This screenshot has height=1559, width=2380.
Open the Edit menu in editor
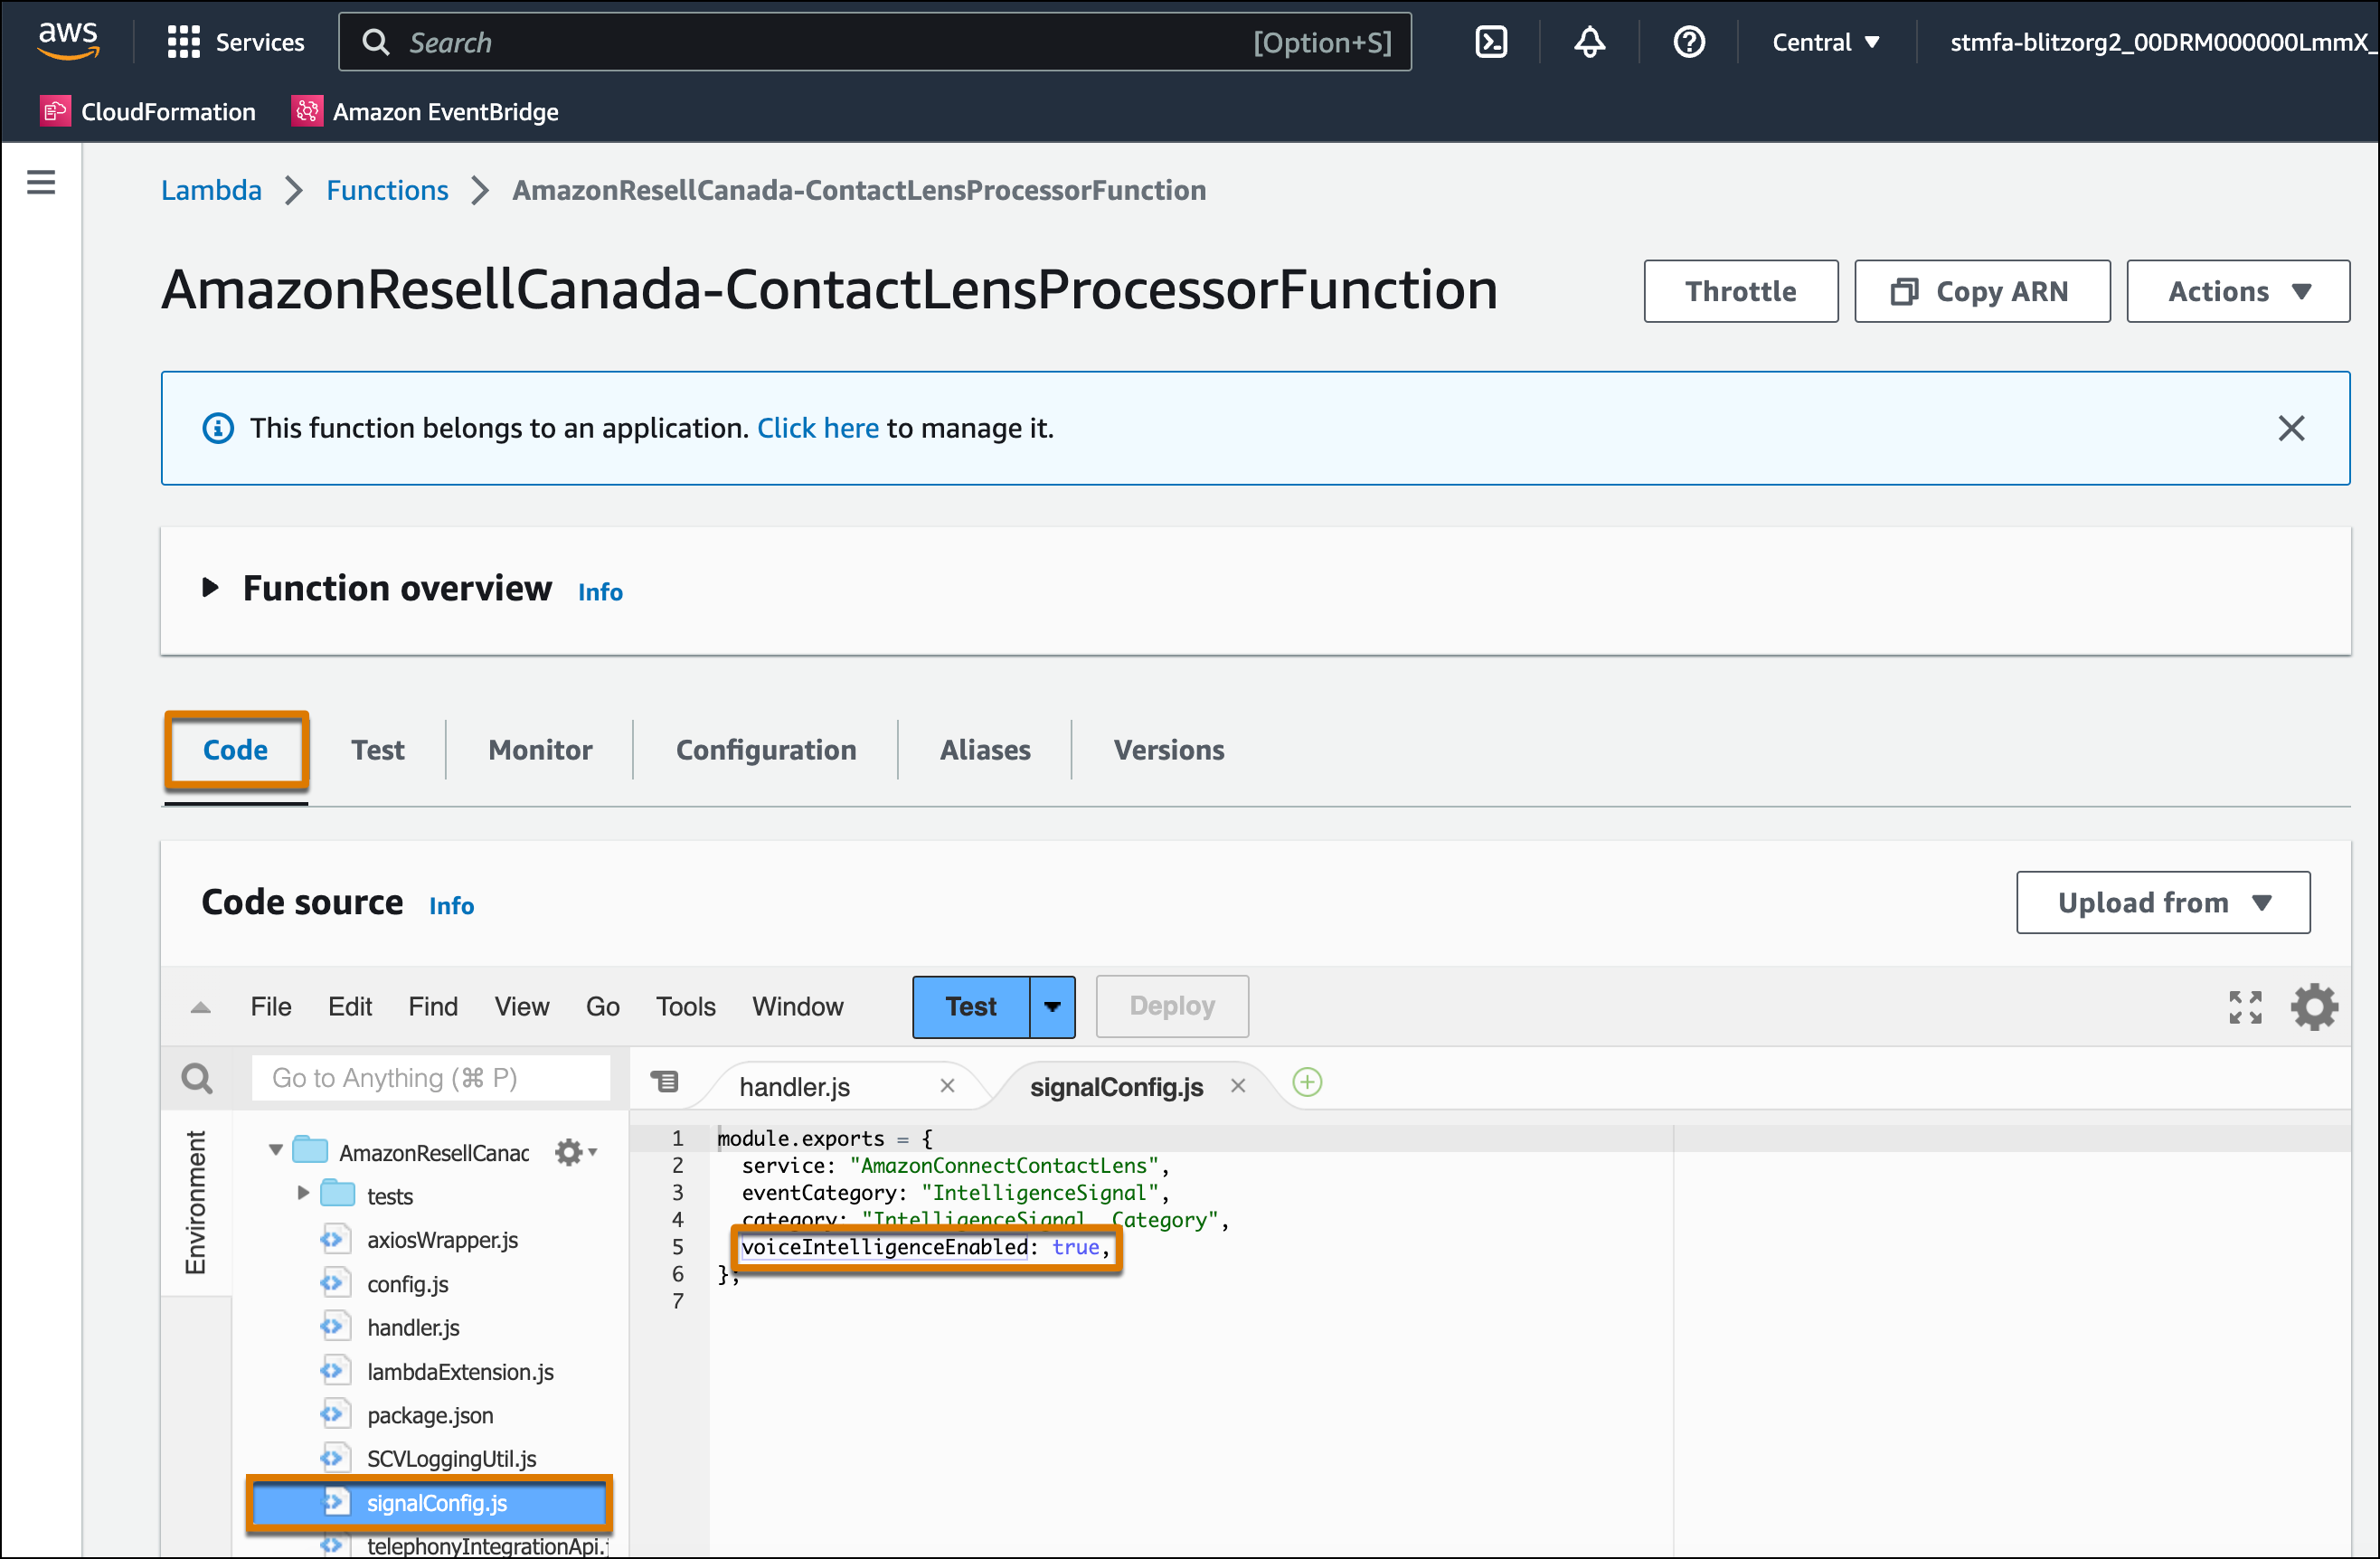click(x=350, y=1006)
